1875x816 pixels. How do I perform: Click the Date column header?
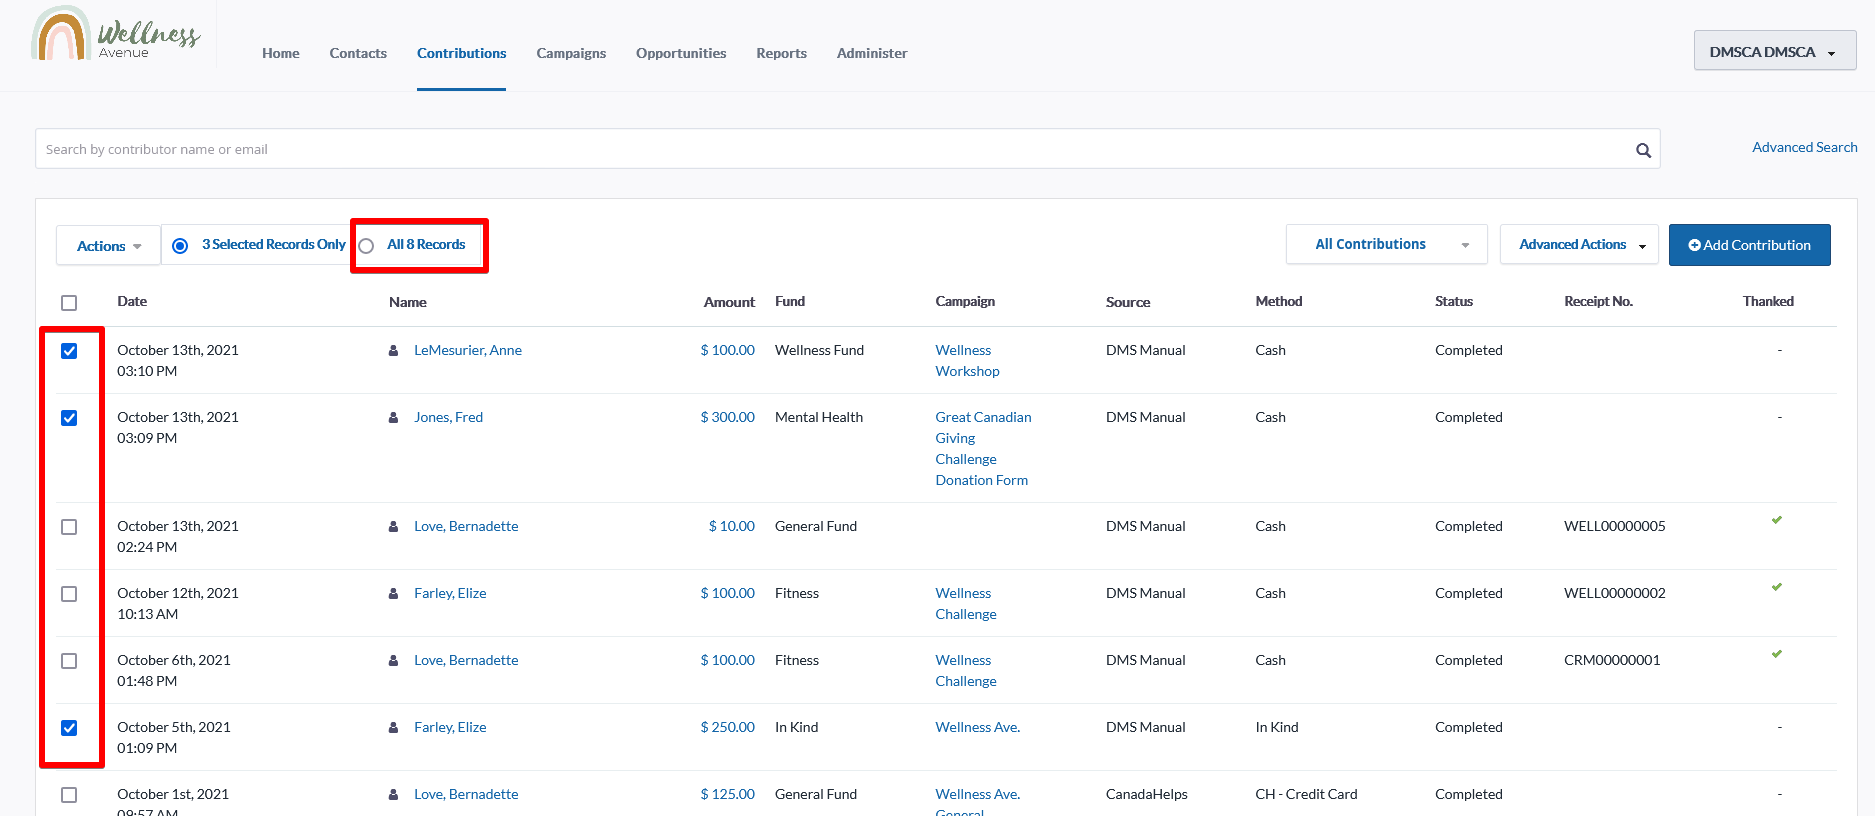(x=132, y=301)
